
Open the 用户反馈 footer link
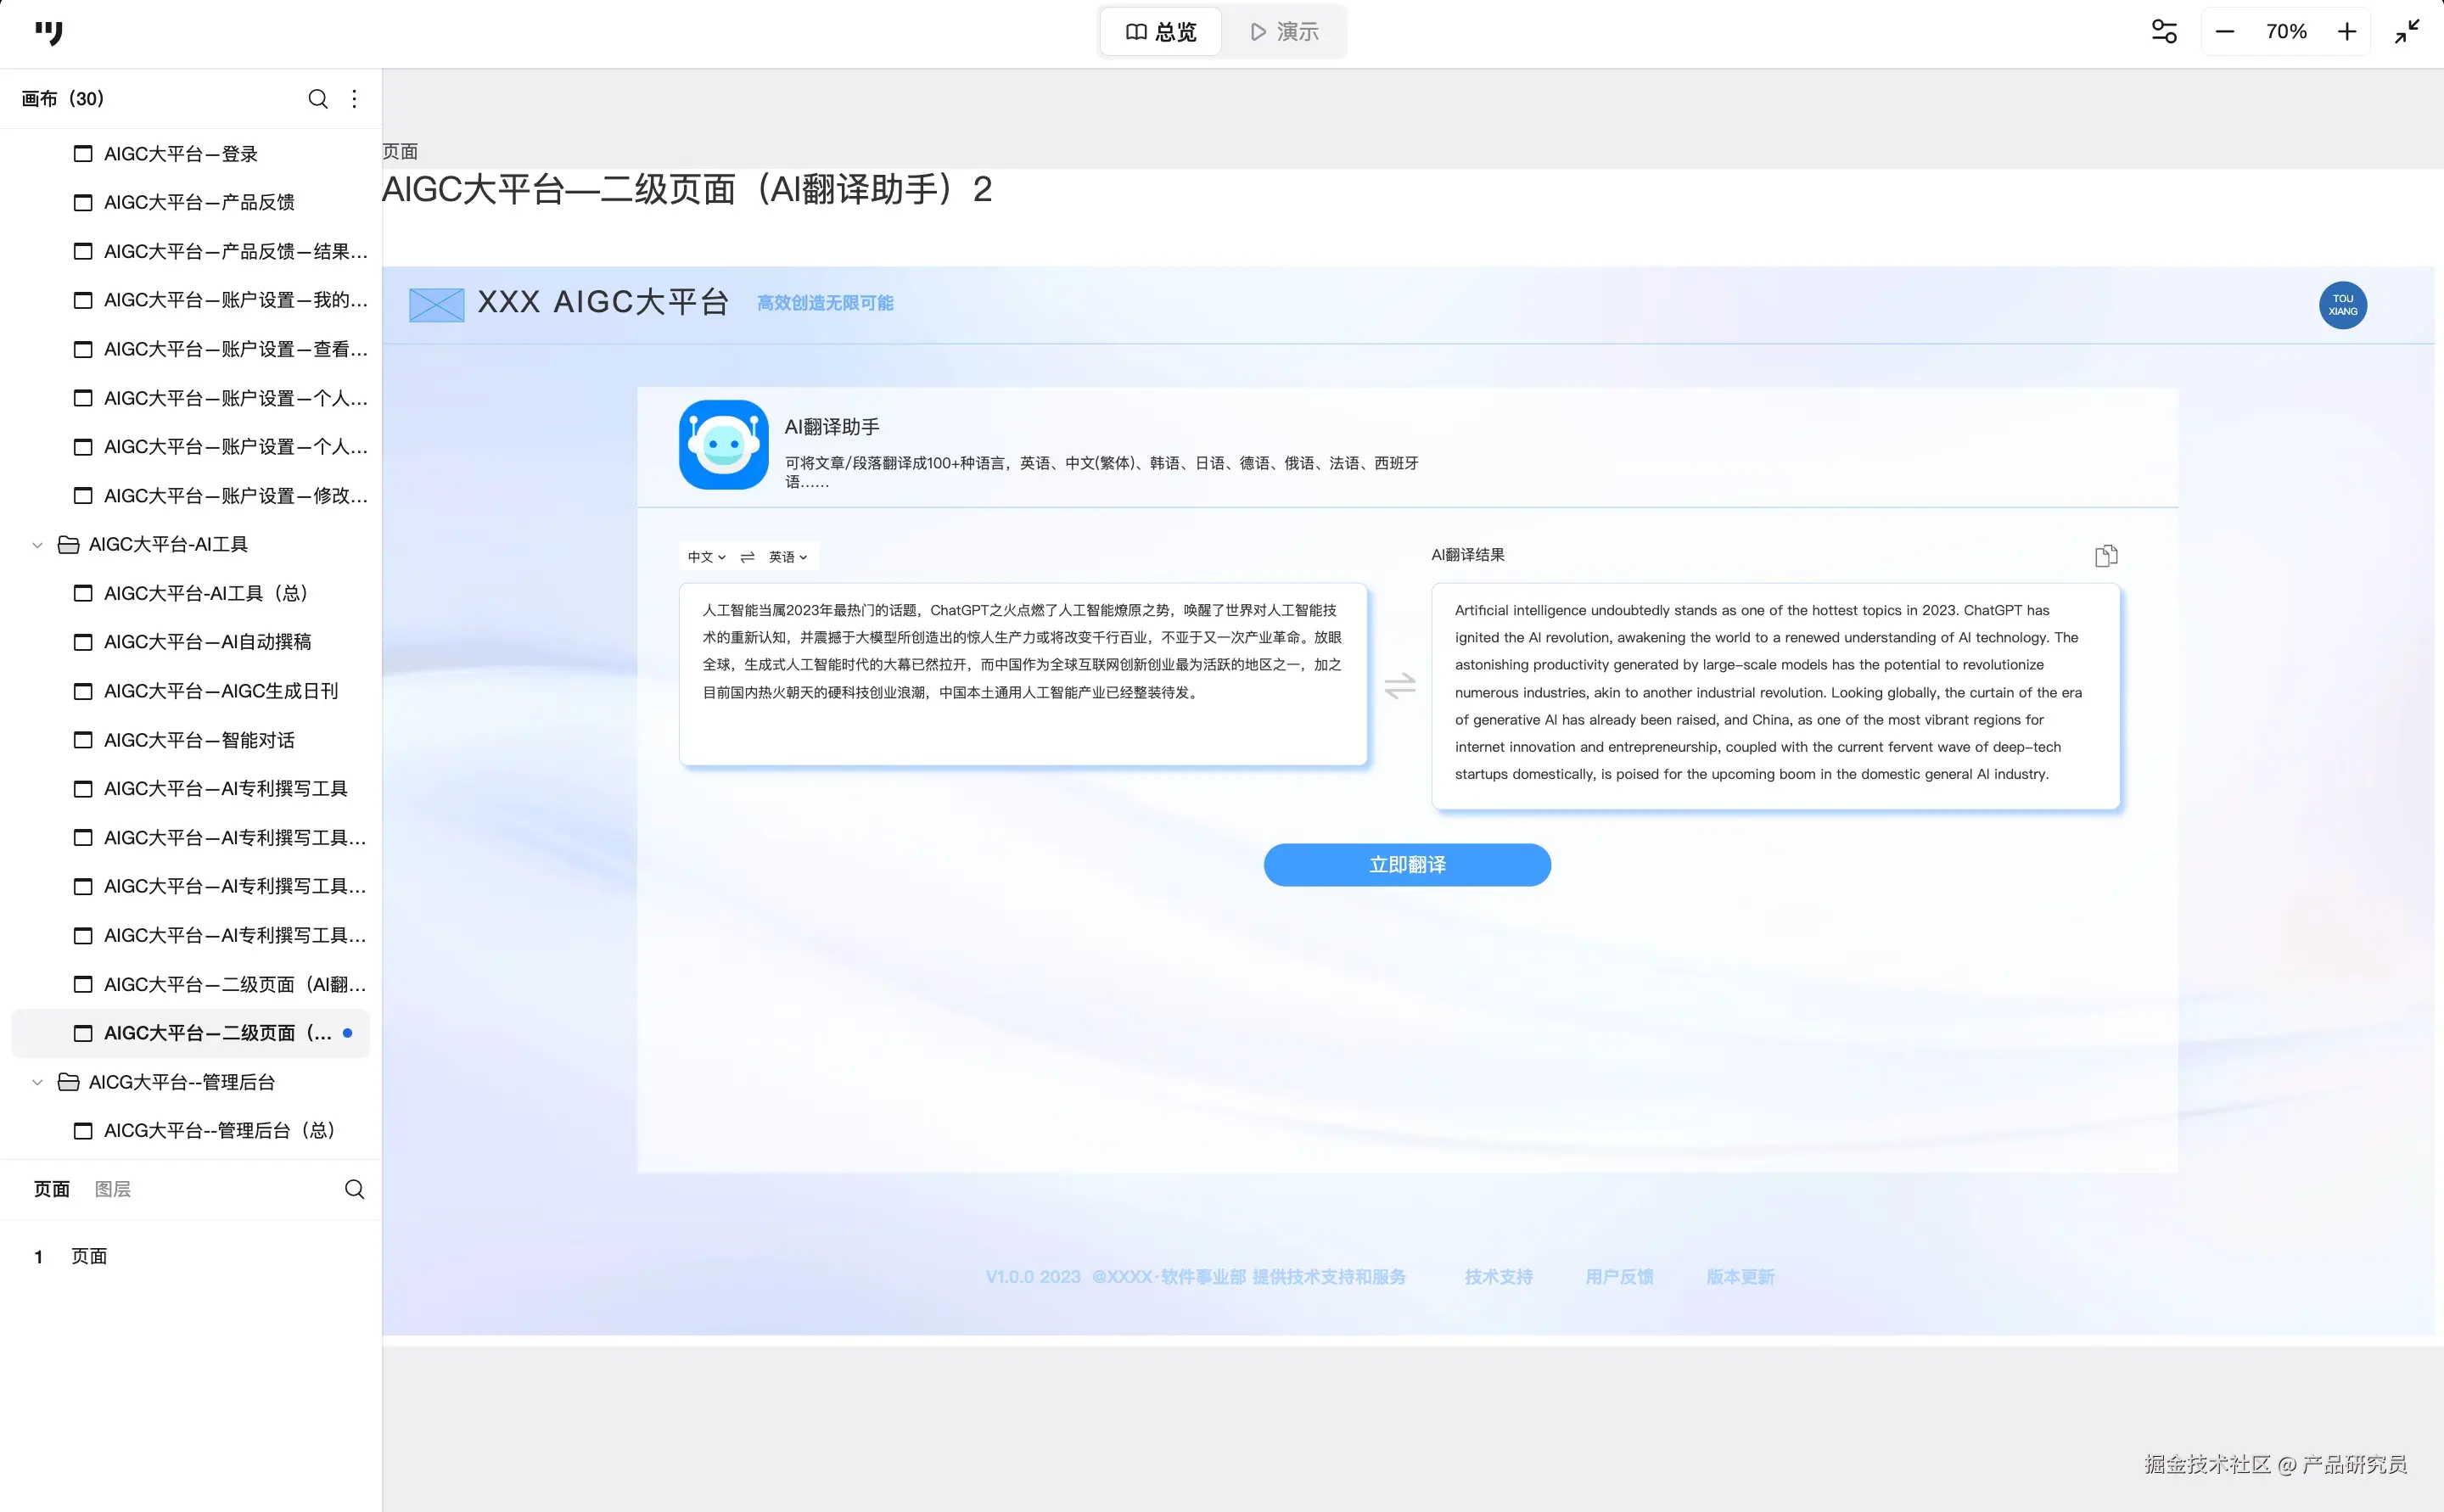pyautogui.click(x=1619, y=1277)
